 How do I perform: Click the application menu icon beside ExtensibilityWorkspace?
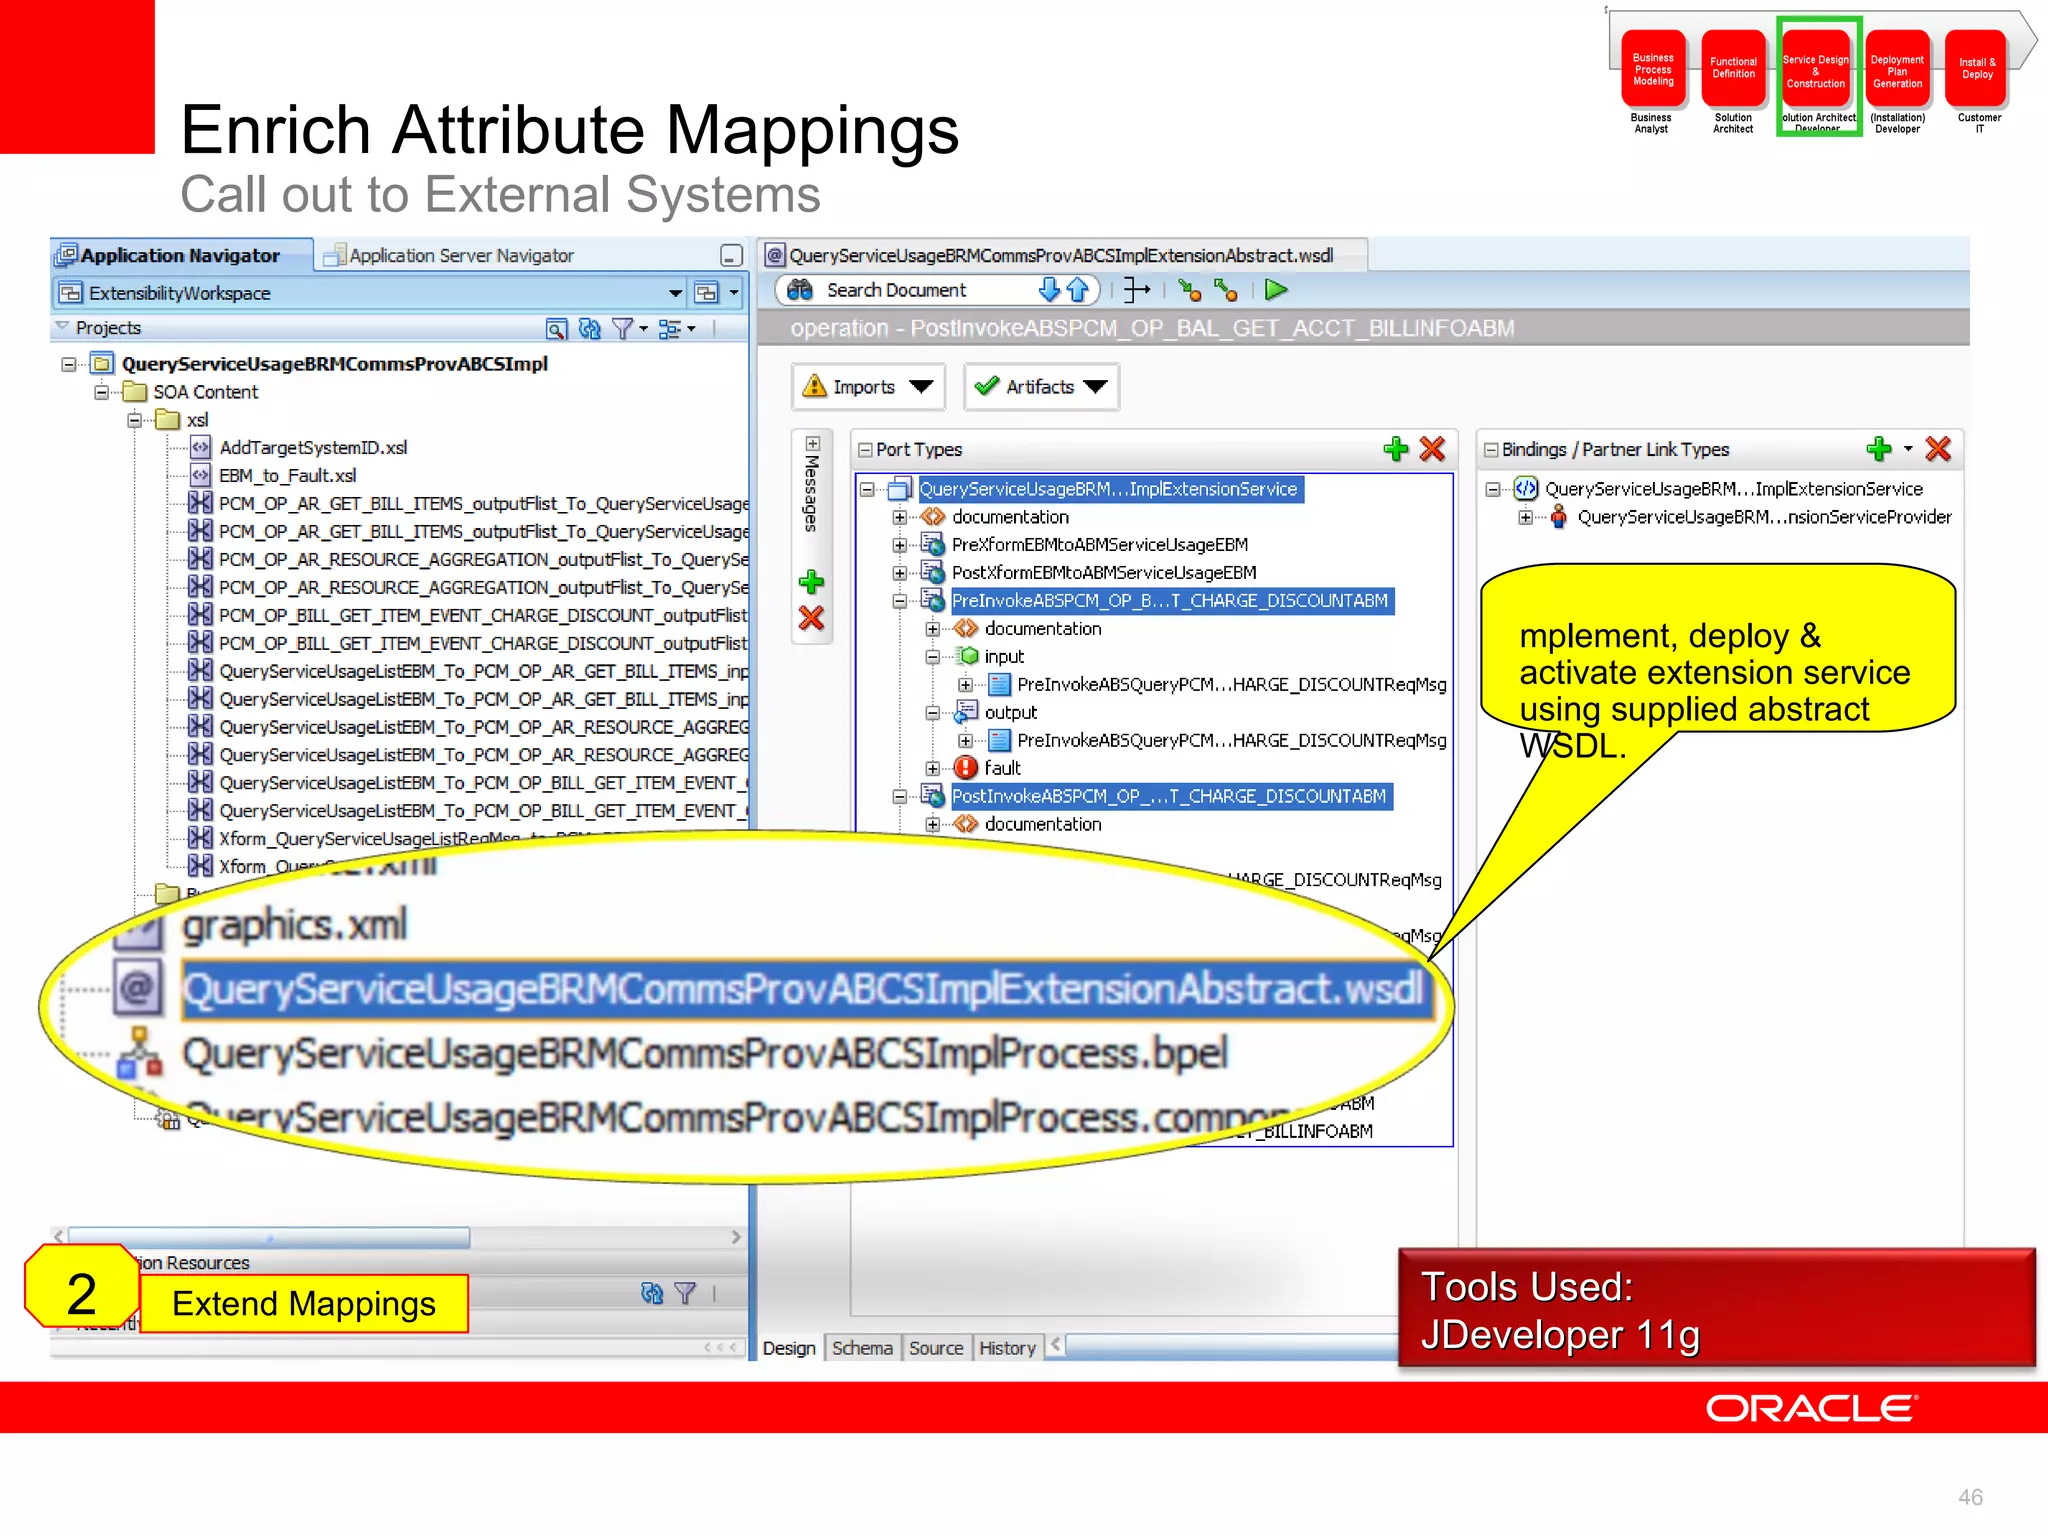[706, 293]
